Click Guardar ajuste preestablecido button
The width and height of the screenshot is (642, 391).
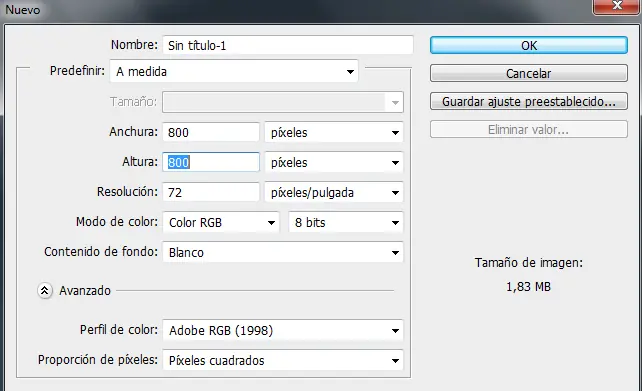coord(529,101)
